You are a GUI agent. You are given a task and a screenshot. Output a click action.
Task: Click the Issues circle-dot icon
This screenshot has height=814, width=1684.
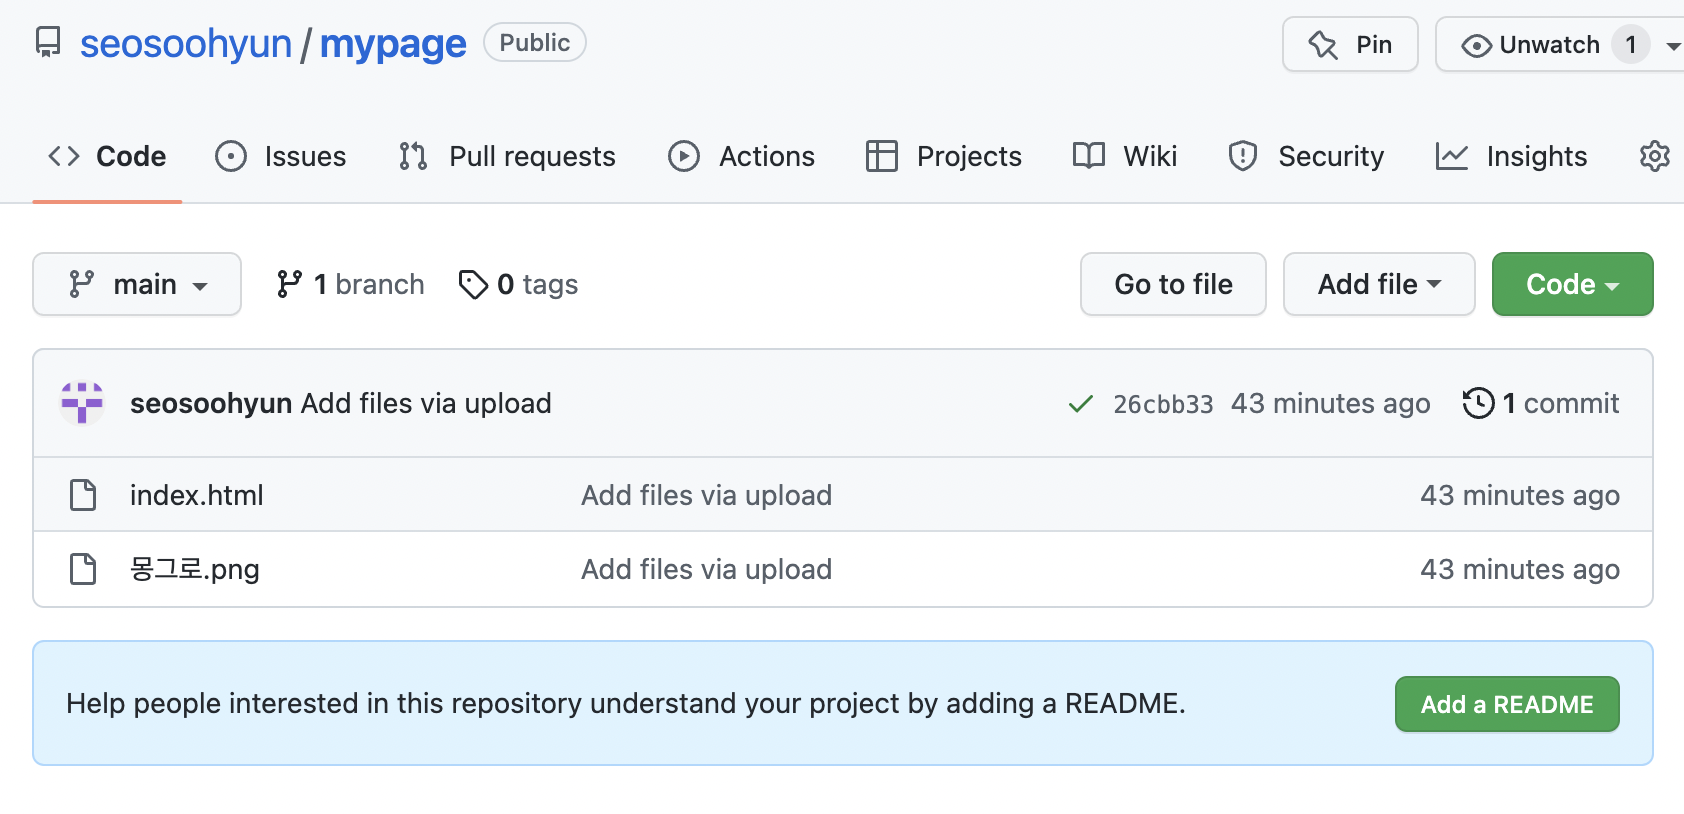231,156
